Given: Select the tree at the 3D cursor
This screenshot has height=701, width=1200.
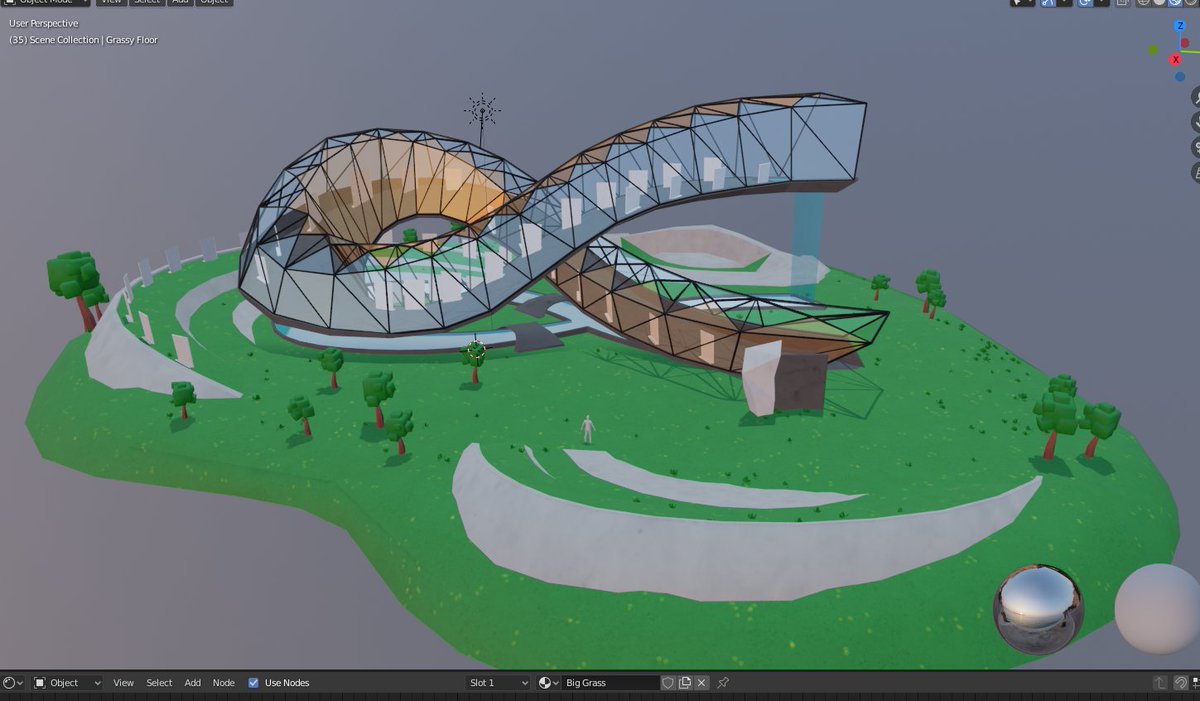Looking at the screenshot, I should point(476,361).
